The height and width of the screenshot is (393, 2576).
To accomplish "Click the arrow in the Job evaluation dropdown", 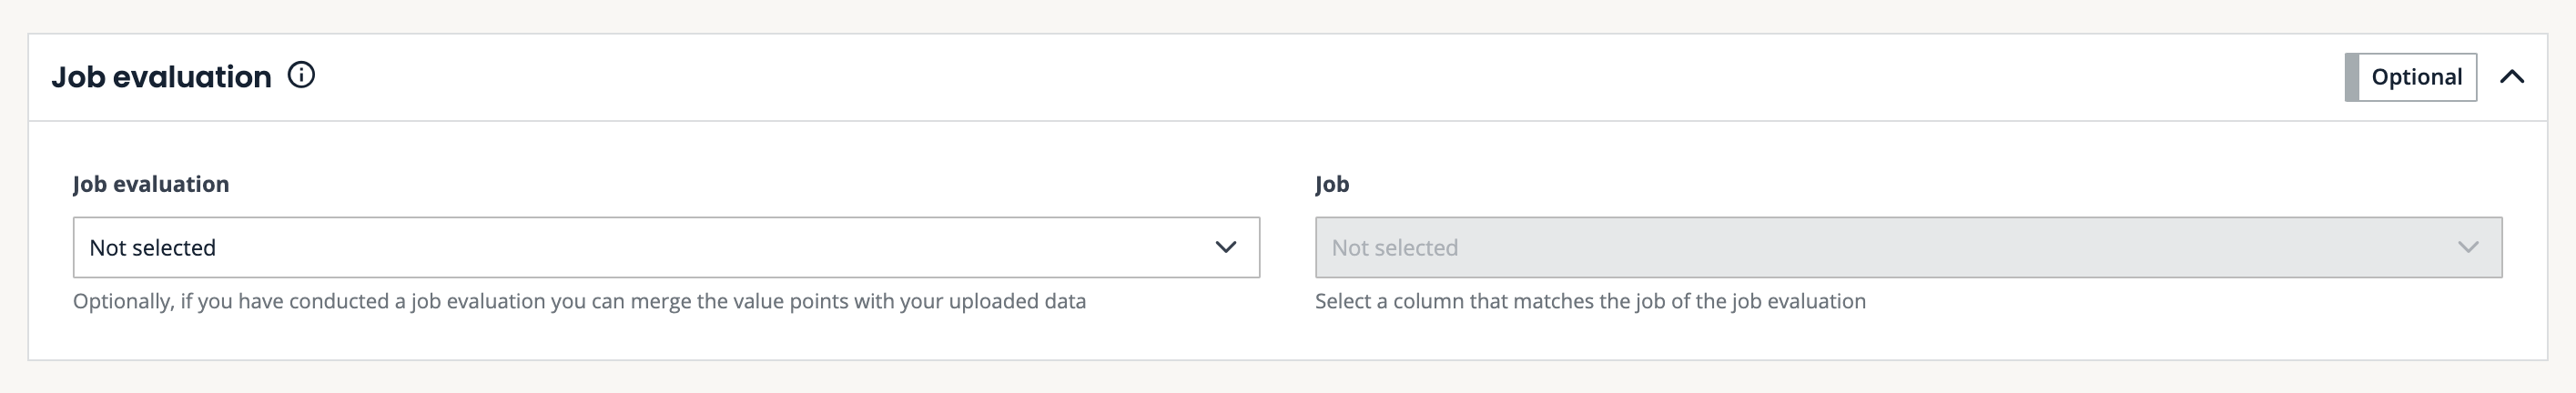I will coord(1225,247).
